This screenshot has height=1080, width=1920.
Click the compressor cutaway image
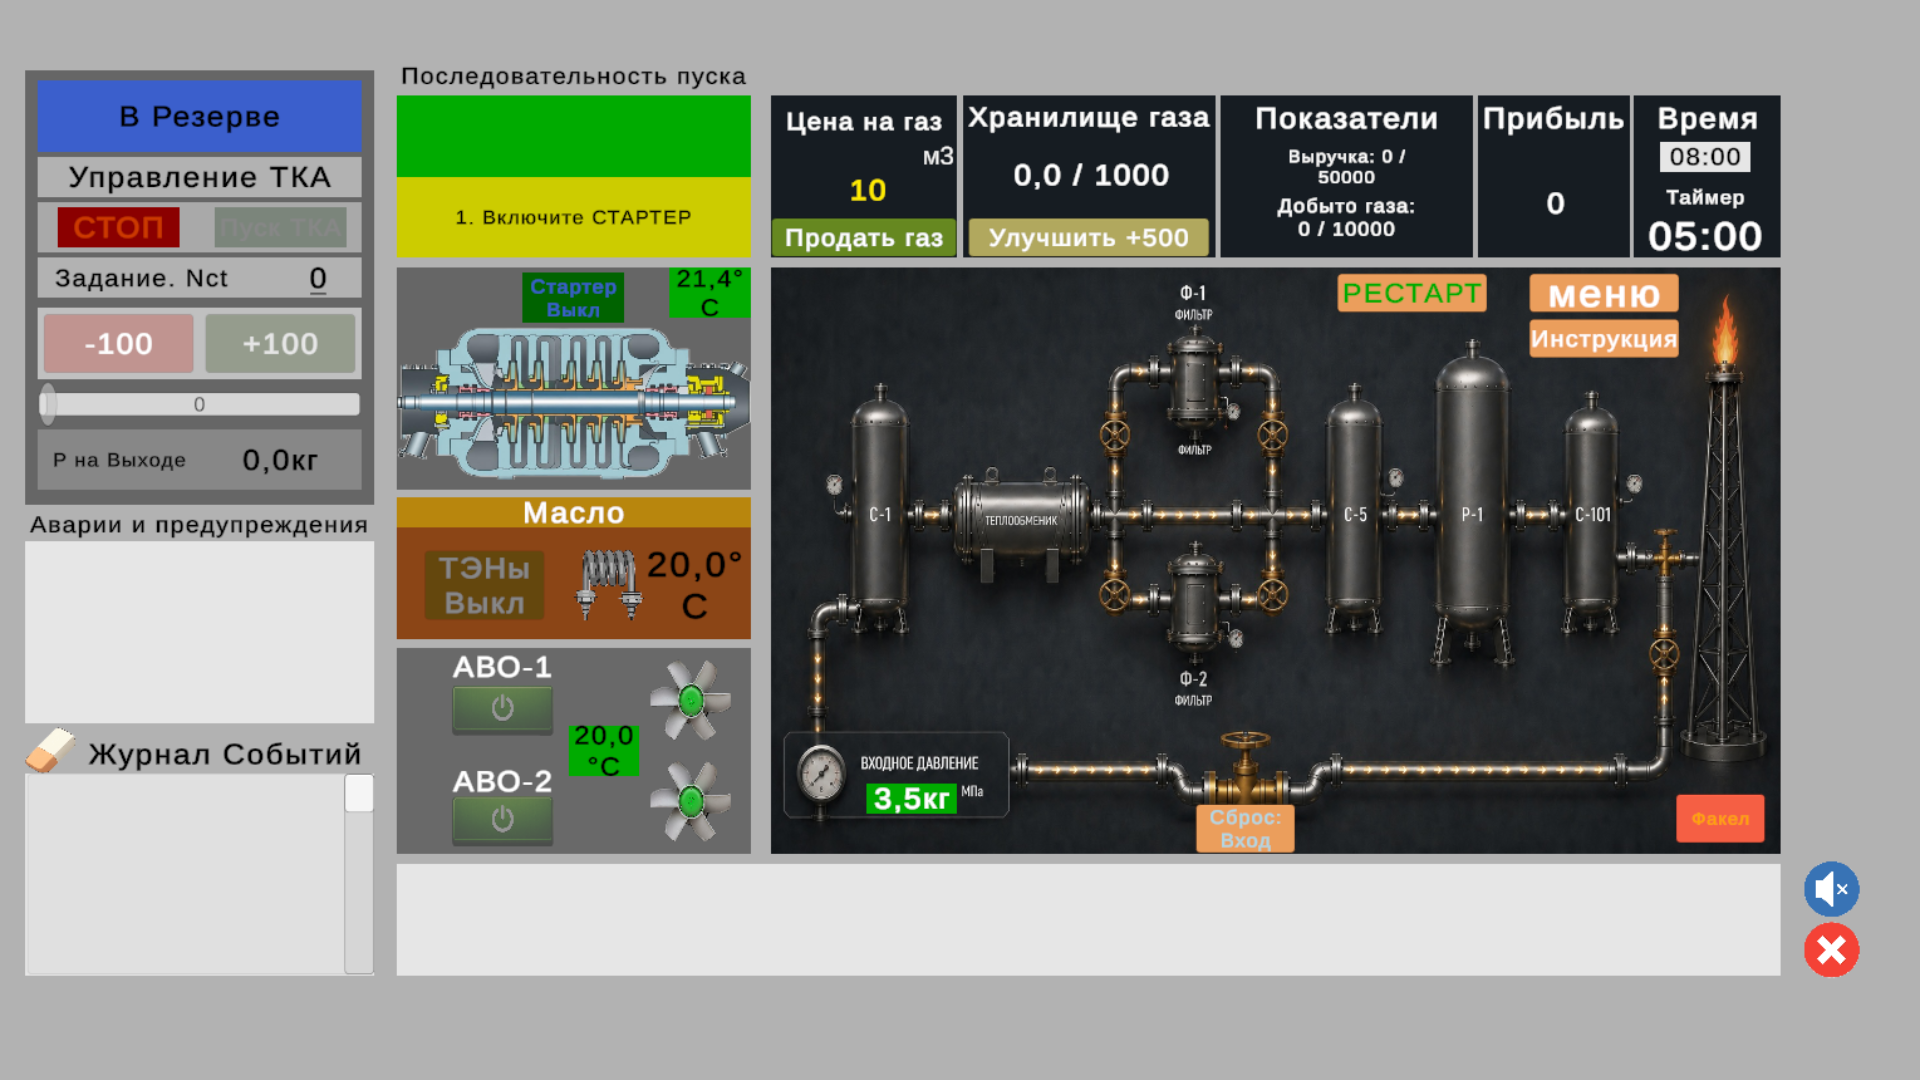pos(573,403)
